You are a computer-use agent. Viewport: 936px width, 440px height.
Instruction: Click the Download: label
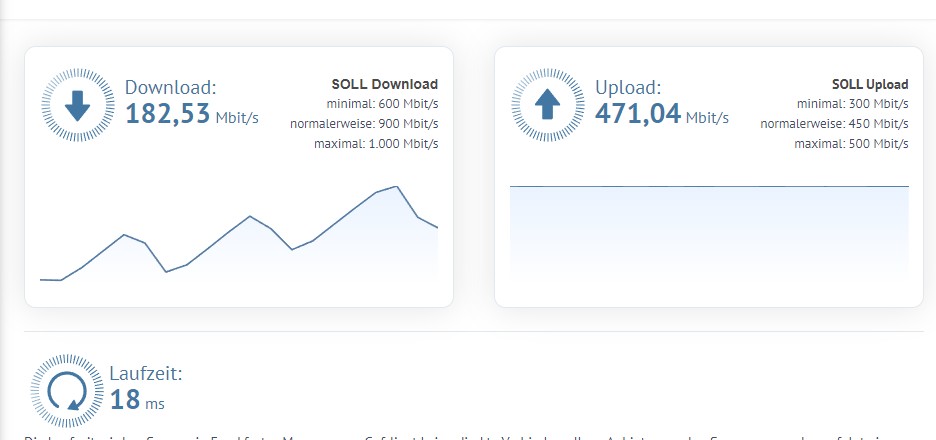pos(171,87)
